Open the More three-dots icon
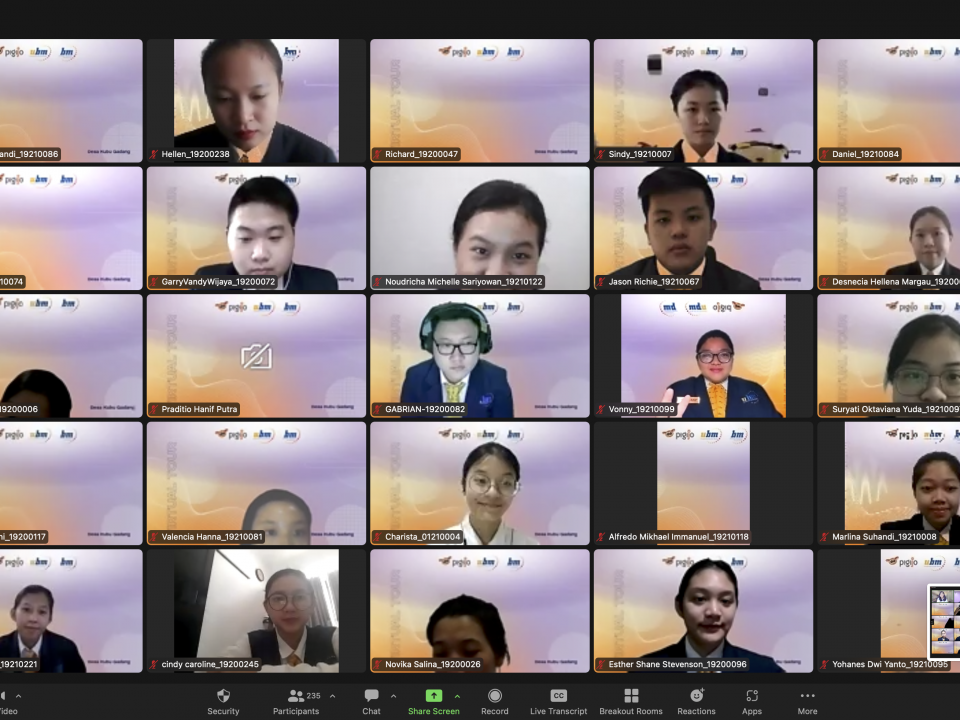The width and height of the screenshot is (960, 720). pos(808,696)
